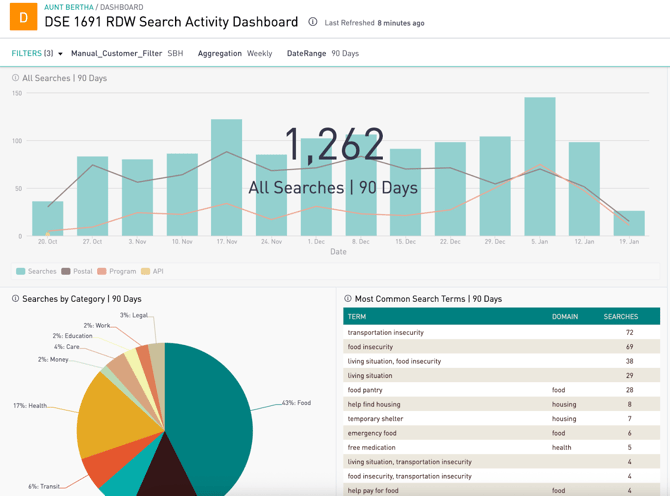670x496 pixels.
Task: Sort table by TERM column header
Action: 357,317
